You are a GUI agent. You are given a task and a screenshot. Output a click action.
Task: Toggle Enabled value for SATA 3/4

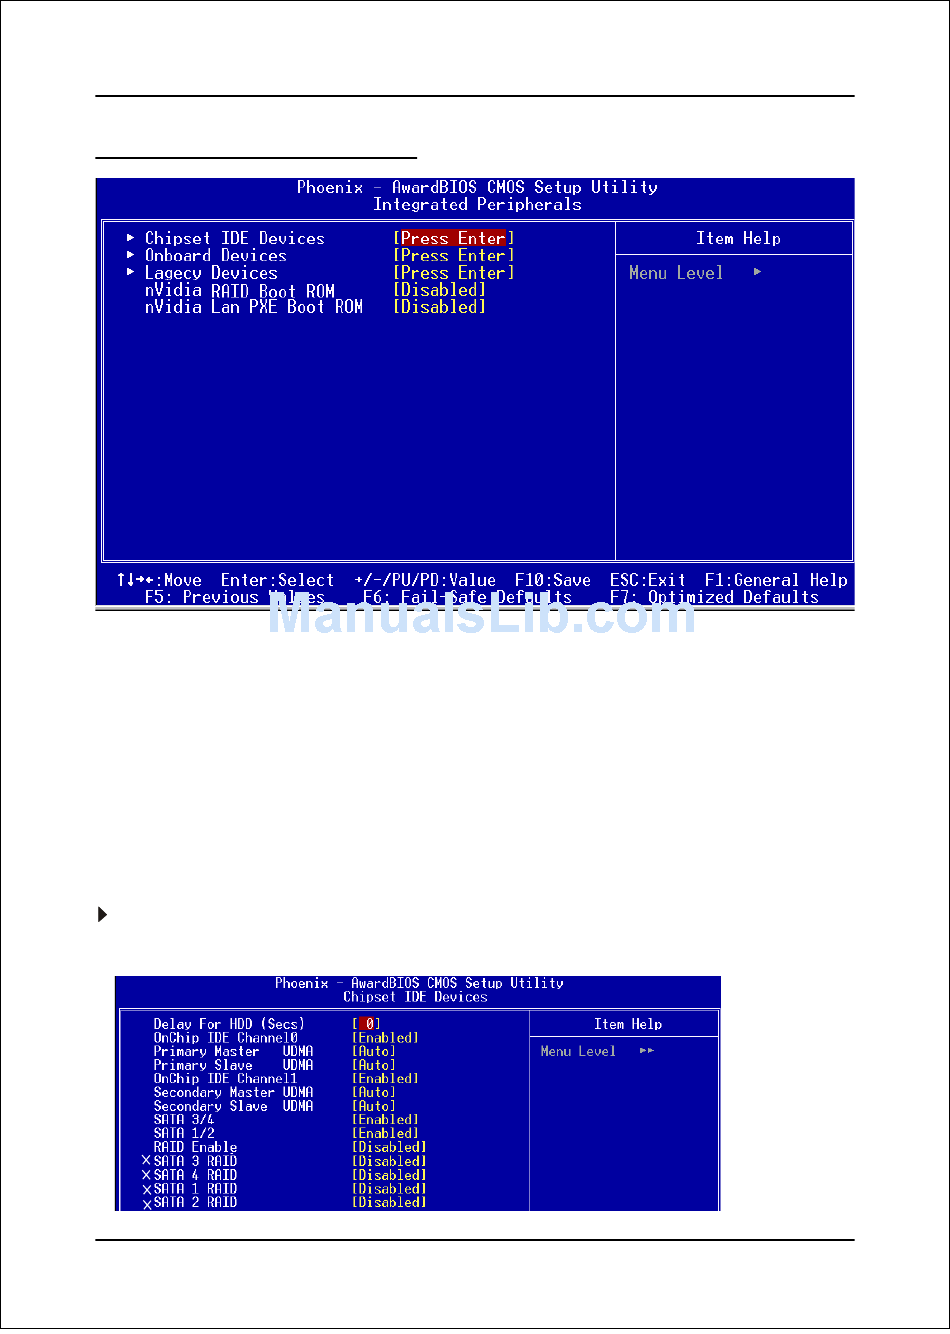386,1120
